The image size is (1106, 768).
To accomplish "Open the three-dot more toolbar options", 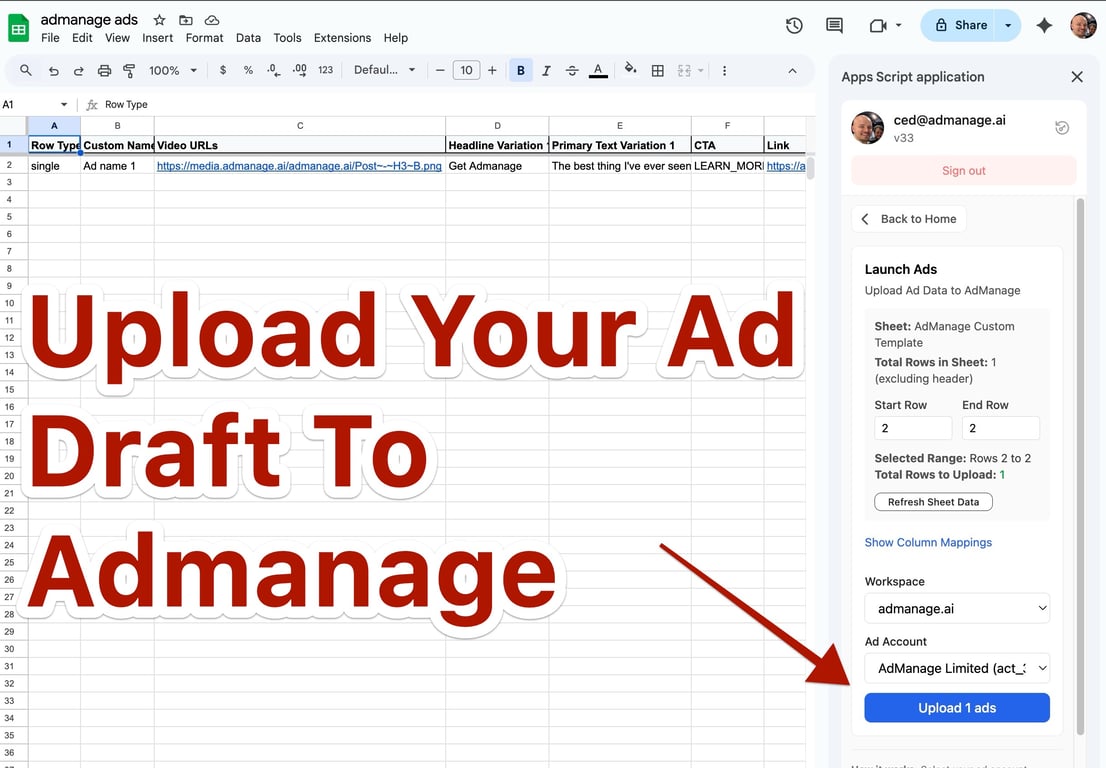I will [724, 71].
